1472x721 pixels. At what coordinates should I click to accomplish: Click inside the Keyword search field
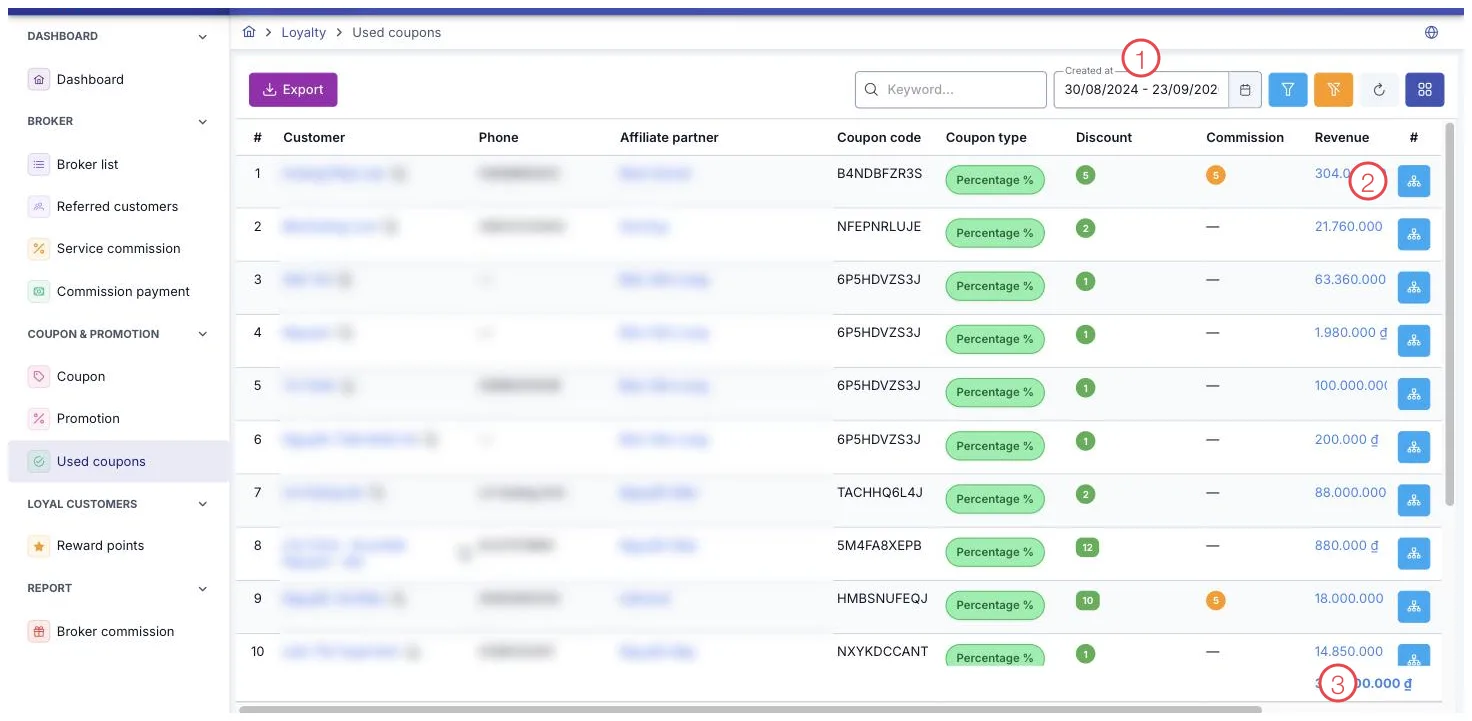950,90
